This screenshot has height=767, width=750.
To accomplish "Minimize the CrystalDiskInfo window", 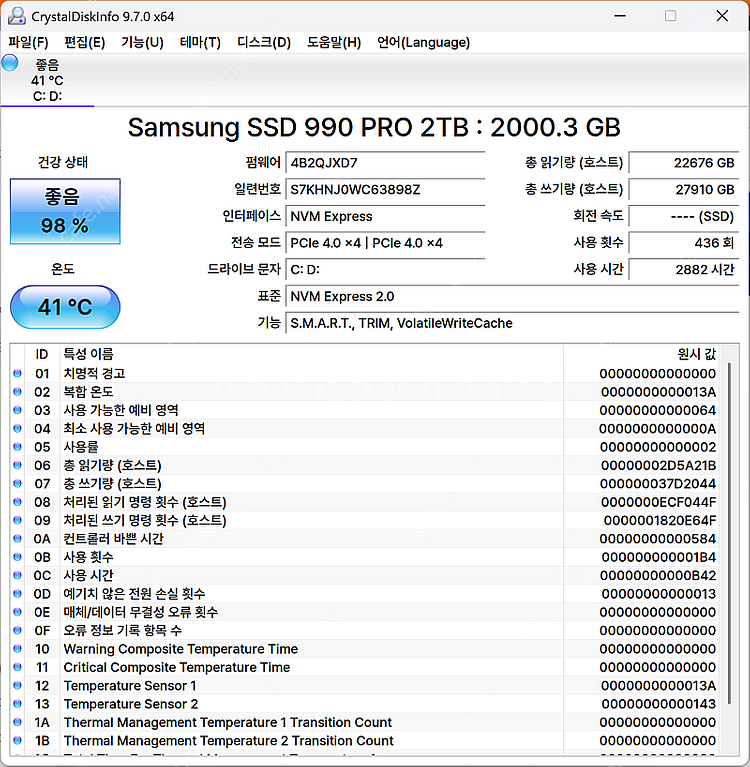I will (x=620, y=16).
